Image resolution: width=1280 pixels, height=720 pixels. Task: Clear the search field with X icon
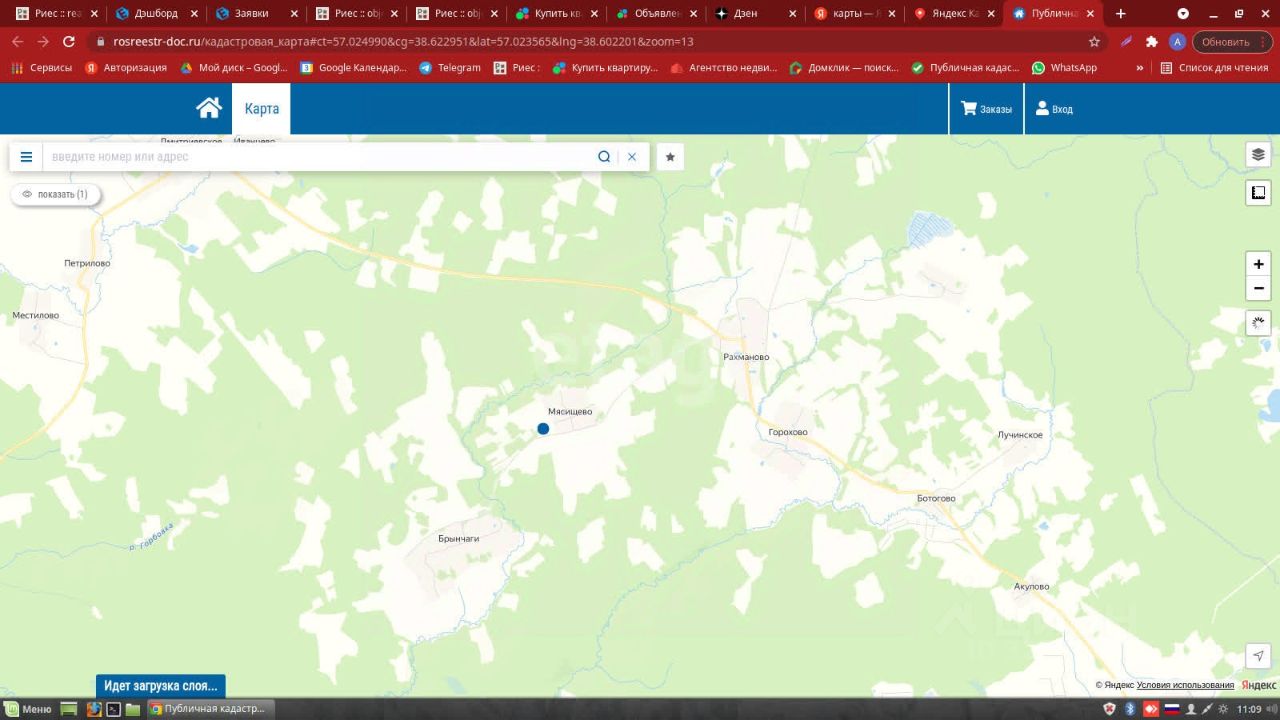[x=632, y=157]
